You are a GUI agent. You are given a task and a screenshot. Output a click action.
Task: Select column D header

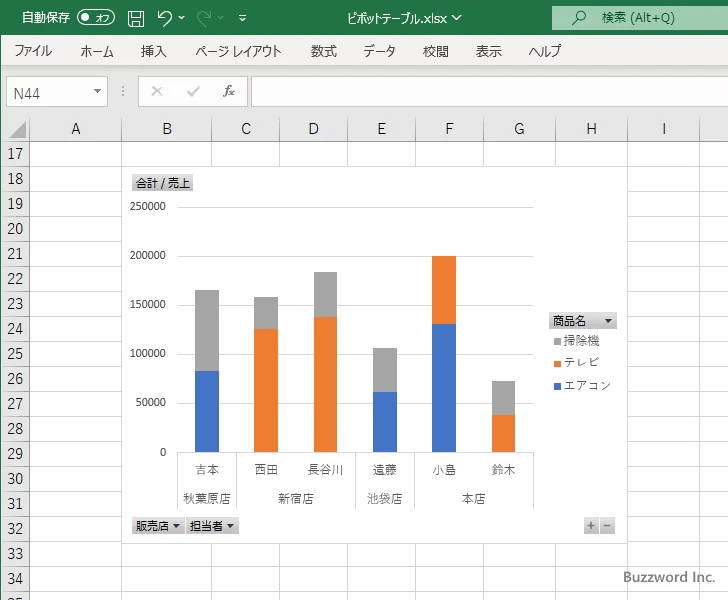[x=313, y=129]
